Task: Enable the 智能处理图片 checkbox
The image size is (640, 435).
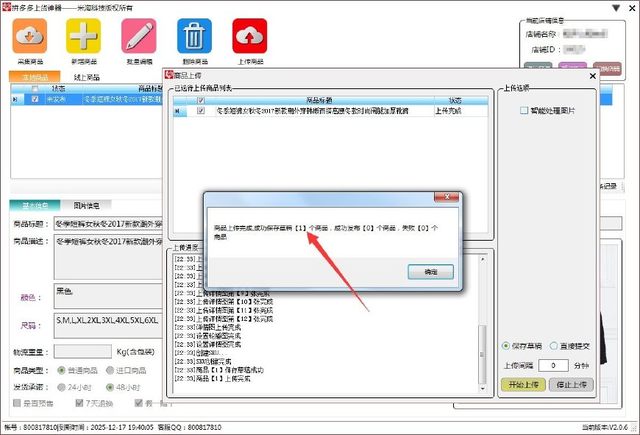Action: pos(524,111)
